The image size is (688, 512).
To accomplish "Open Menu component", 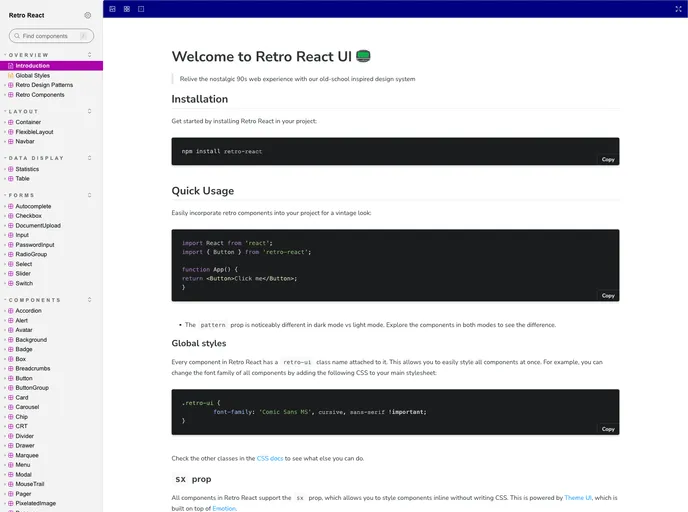I will [x=23, y=465].
